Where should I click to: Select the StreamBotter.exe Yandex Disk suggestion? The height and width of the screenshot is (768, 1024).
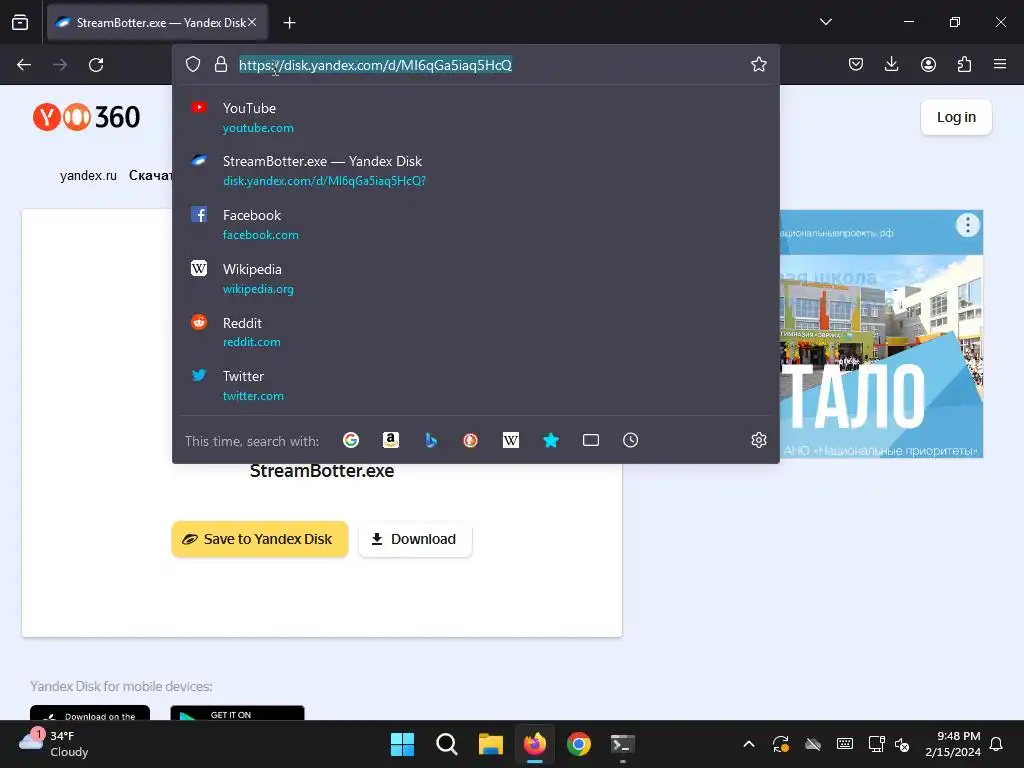pyautogui.click(x=475, y=170)
